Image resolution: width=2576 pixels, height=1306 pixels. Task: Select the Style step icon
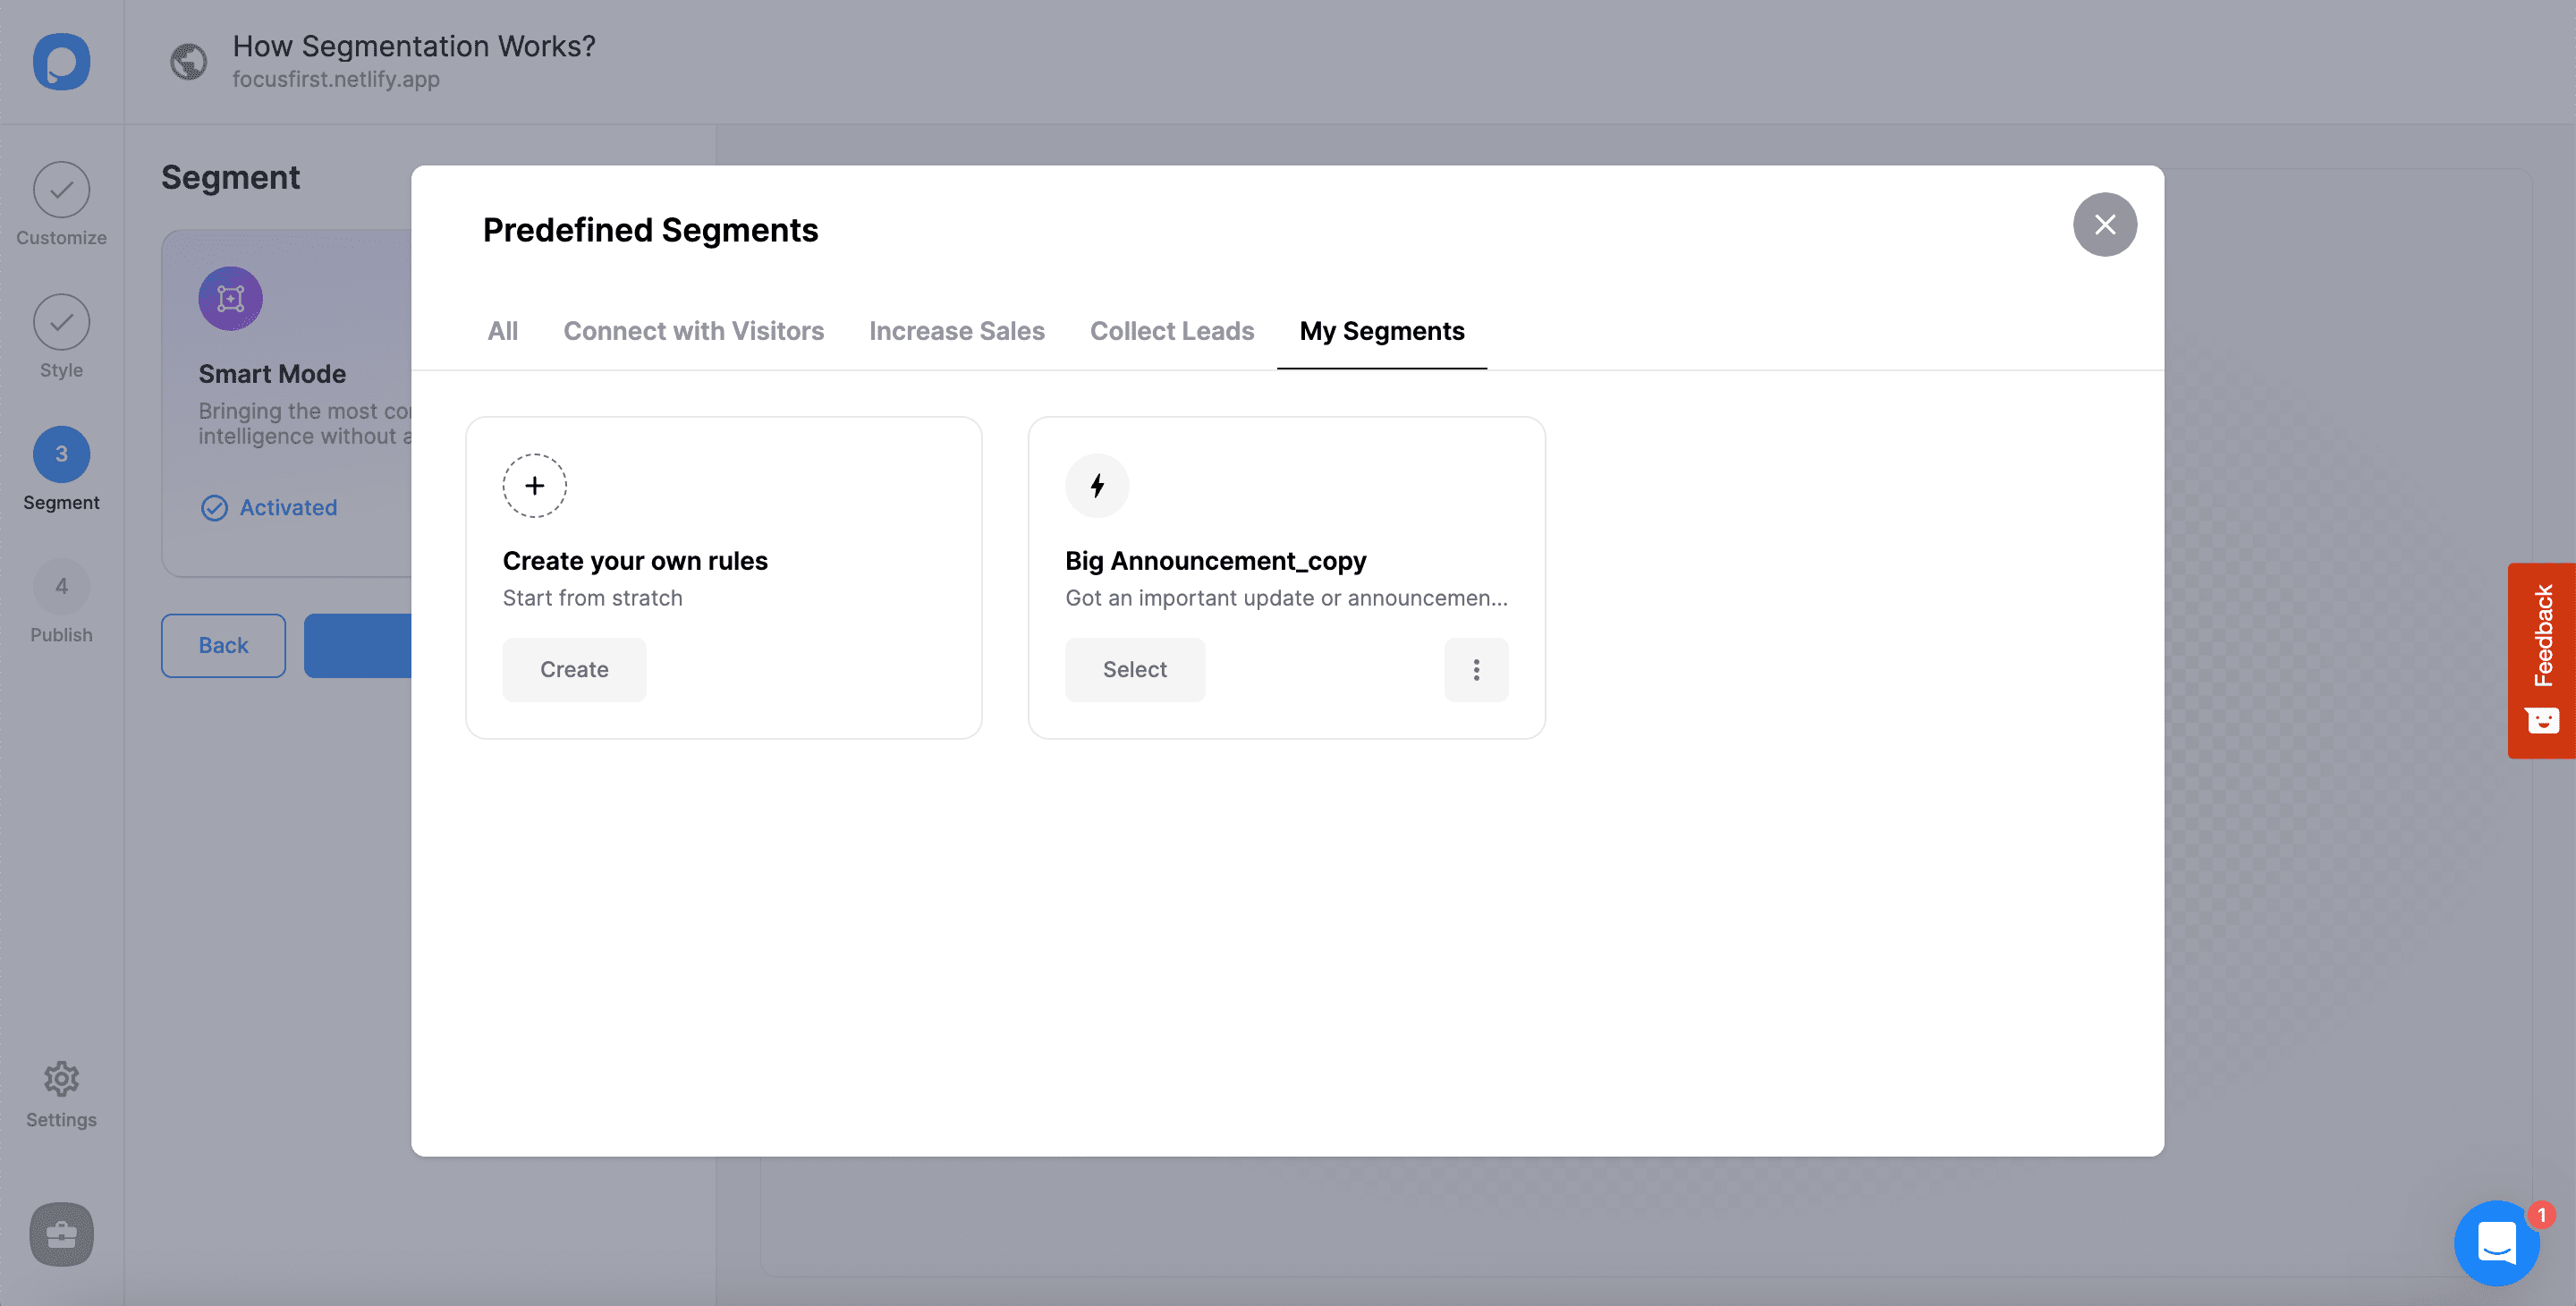pyautogui.click(x=61, y=322)
